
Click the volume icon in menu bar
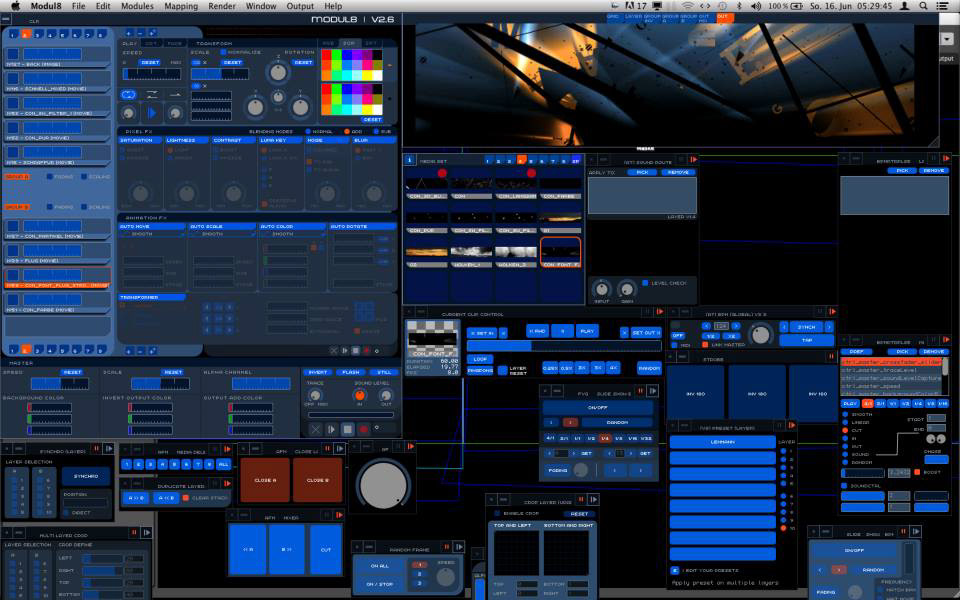click(756, 6)
